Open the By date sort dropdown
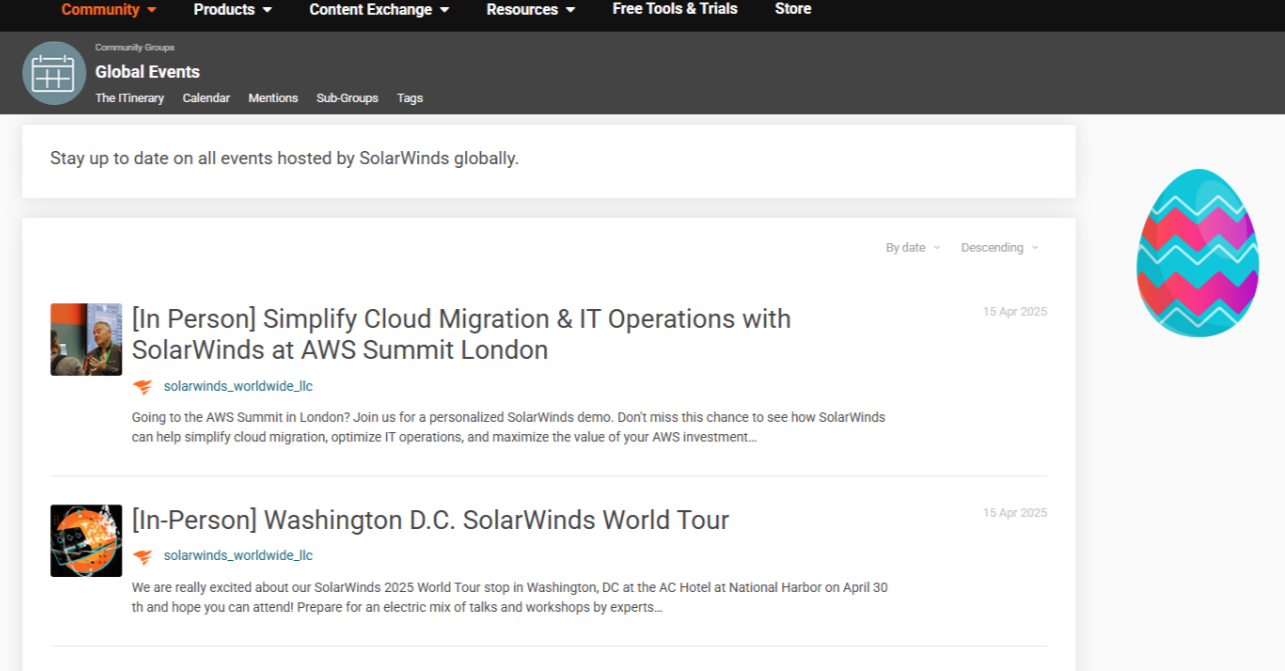The image size is (1285, 671). pyautogui.click(x=912, y=248)
